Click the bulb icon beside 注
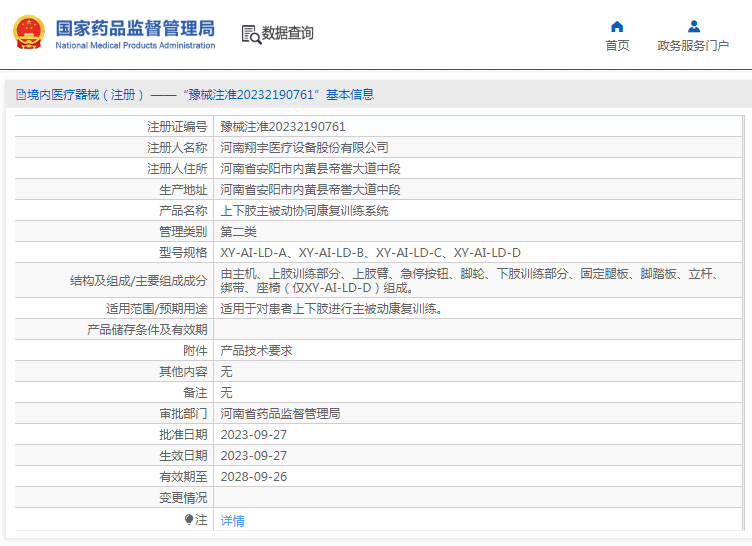The width and height of the screenshot is (752, 546). [188, 520]
